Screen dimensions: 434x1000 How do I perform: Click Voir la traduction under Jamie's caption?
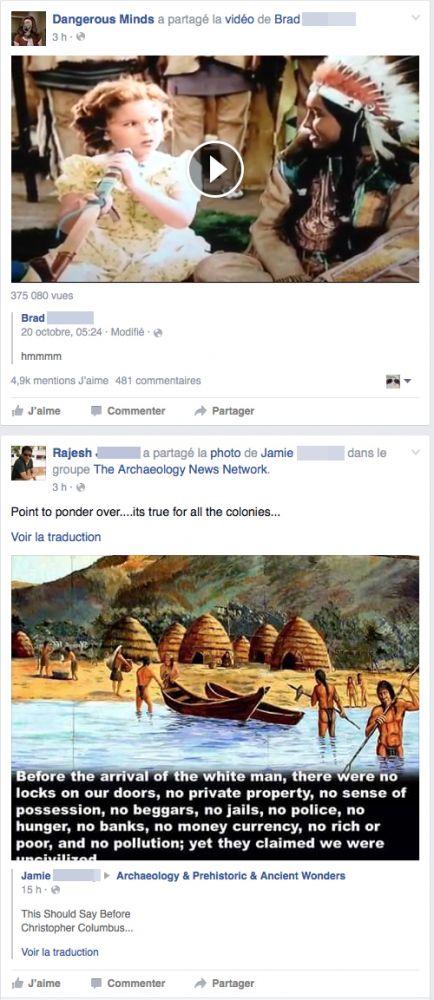[x=60, y=952]
